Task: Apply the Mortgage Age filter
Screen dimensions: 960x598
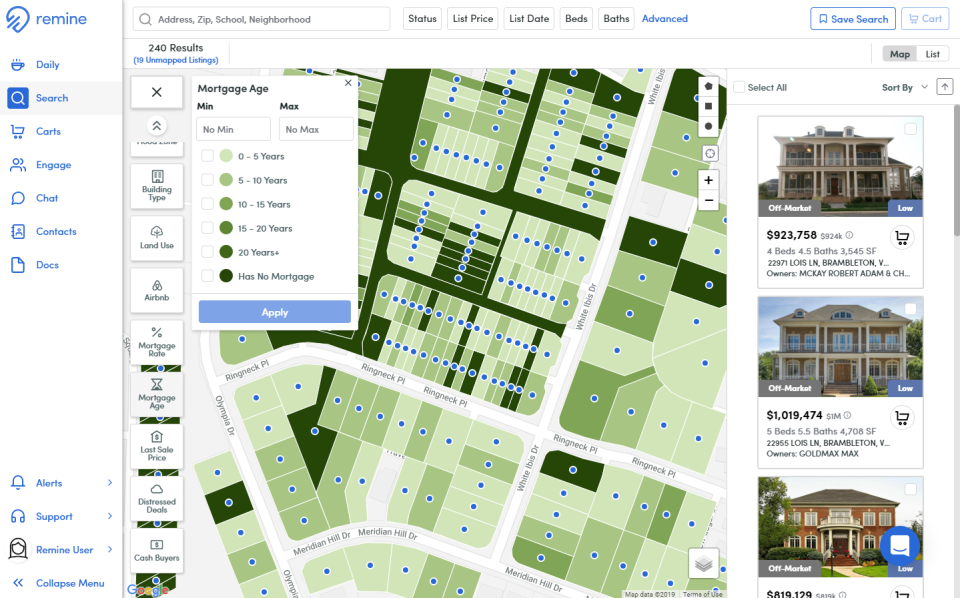Action: pos(274,311)
